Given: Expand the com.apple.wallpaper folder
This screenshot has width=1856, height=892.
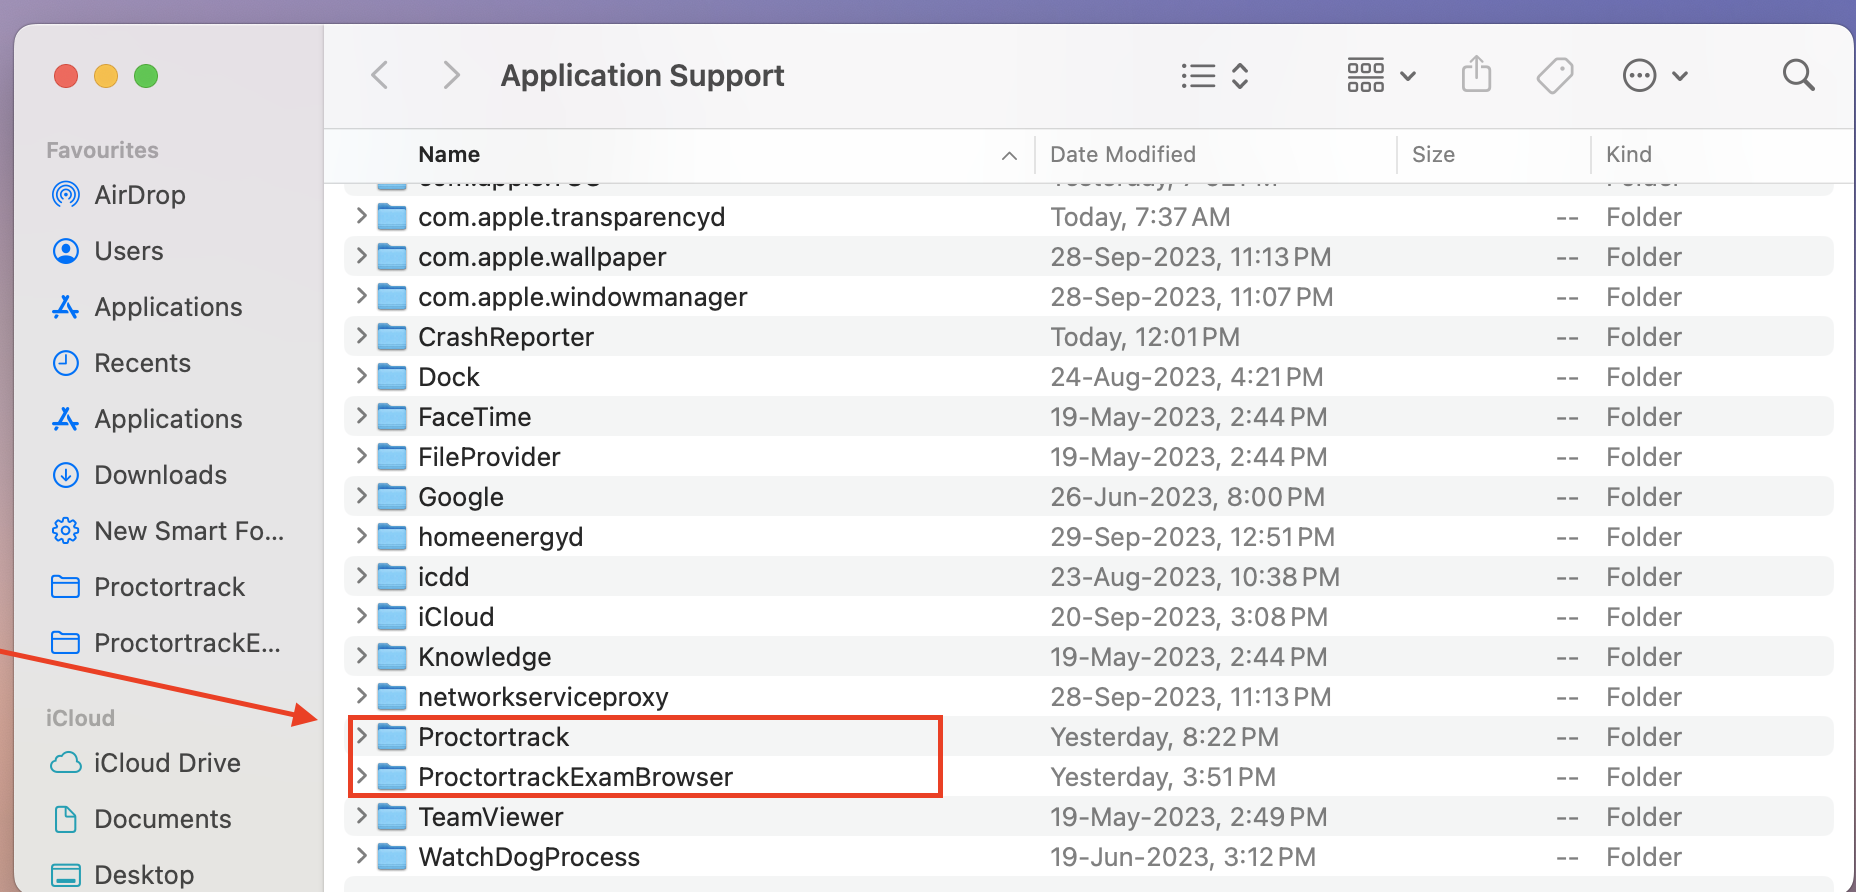Looking at the screenshot, I should point(362,256).
